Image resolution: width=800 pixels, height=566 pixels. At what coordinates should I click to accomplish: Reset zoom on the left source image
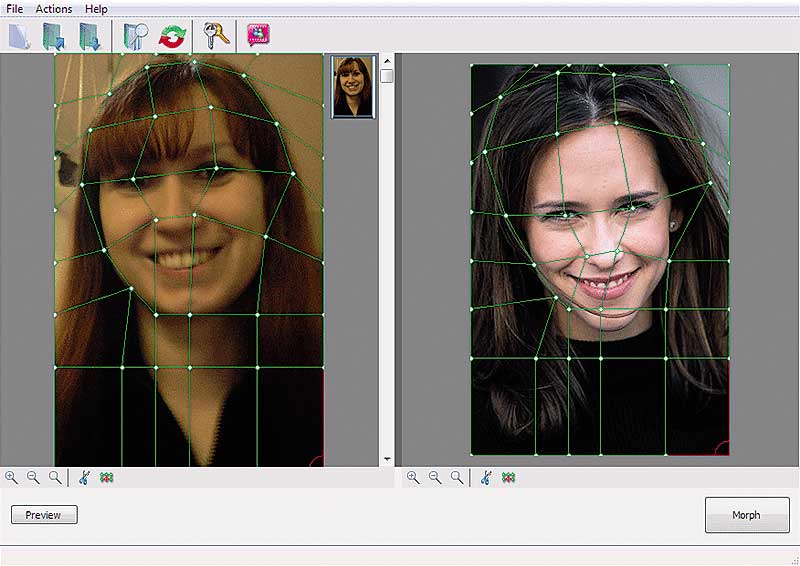click(55, 478)
